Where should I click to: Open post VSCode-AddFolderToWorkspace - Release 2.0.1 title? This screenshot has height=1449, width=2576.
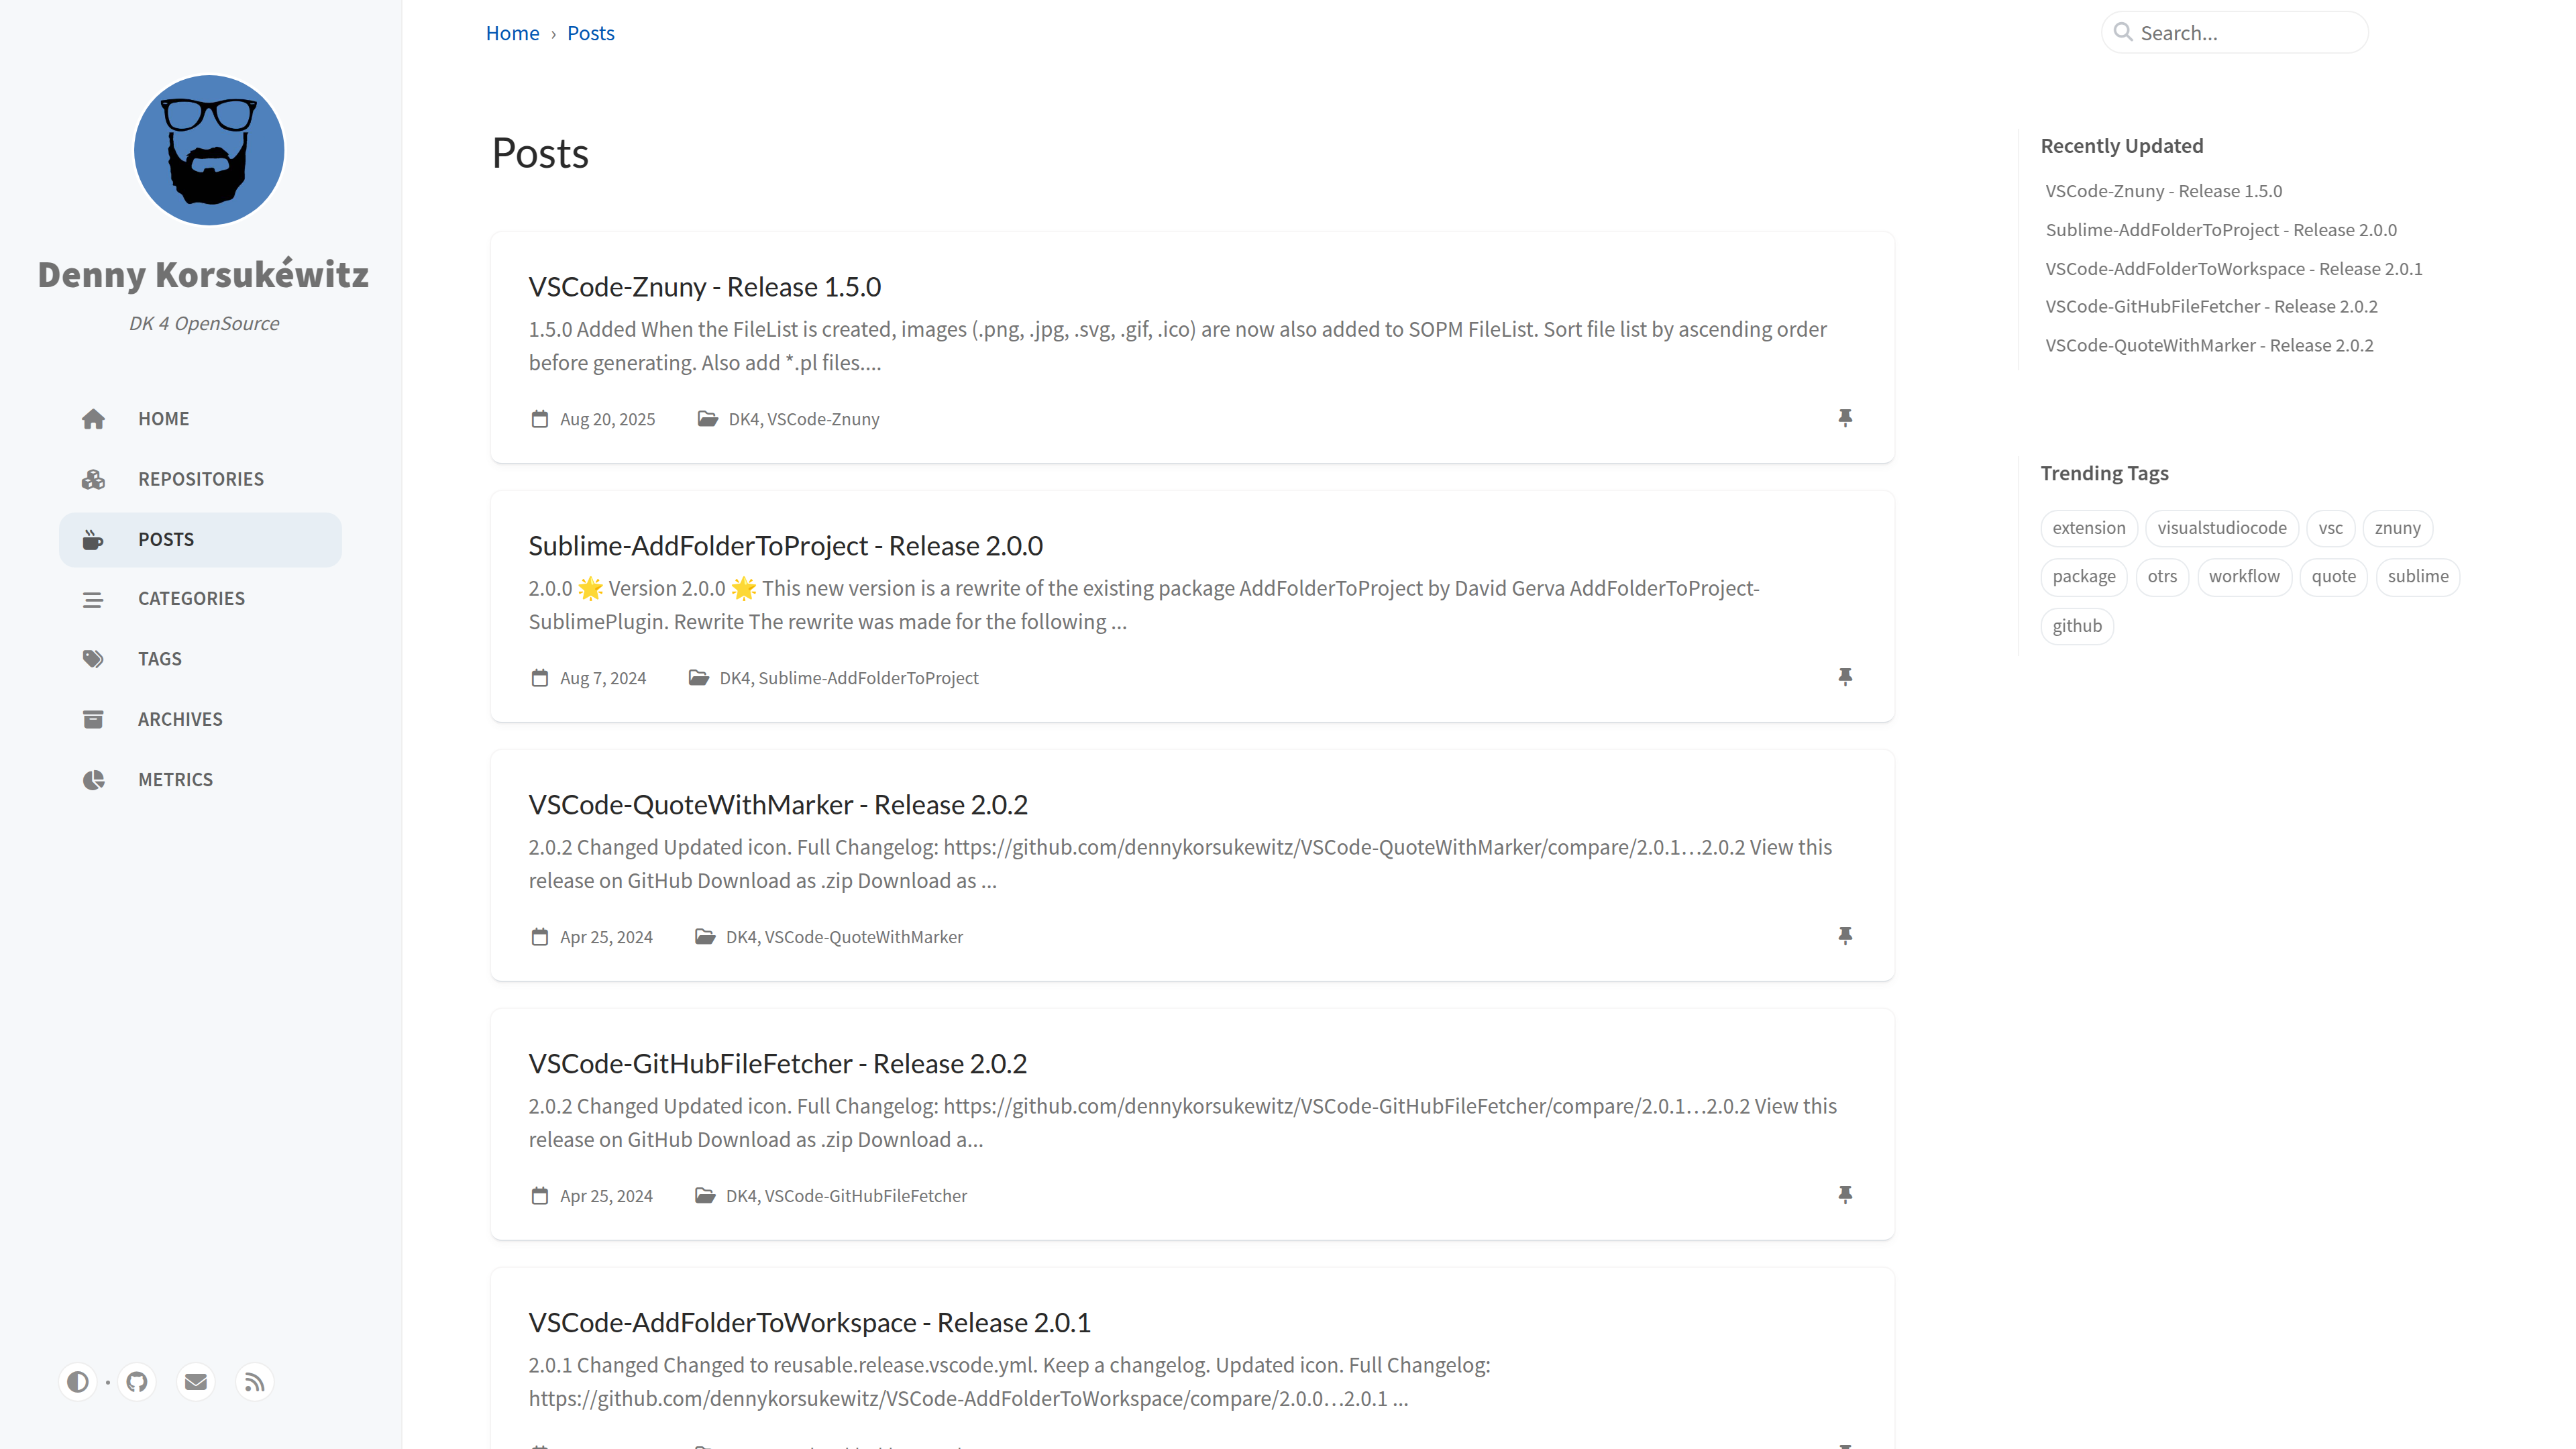810,1323
